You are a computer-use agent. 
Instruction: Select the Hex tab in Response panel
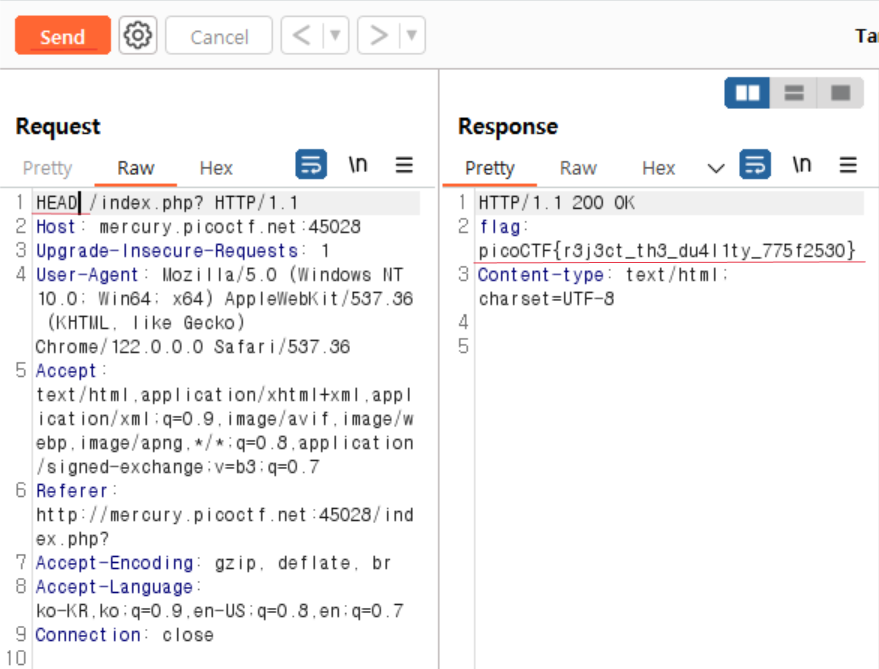(659, 168)
